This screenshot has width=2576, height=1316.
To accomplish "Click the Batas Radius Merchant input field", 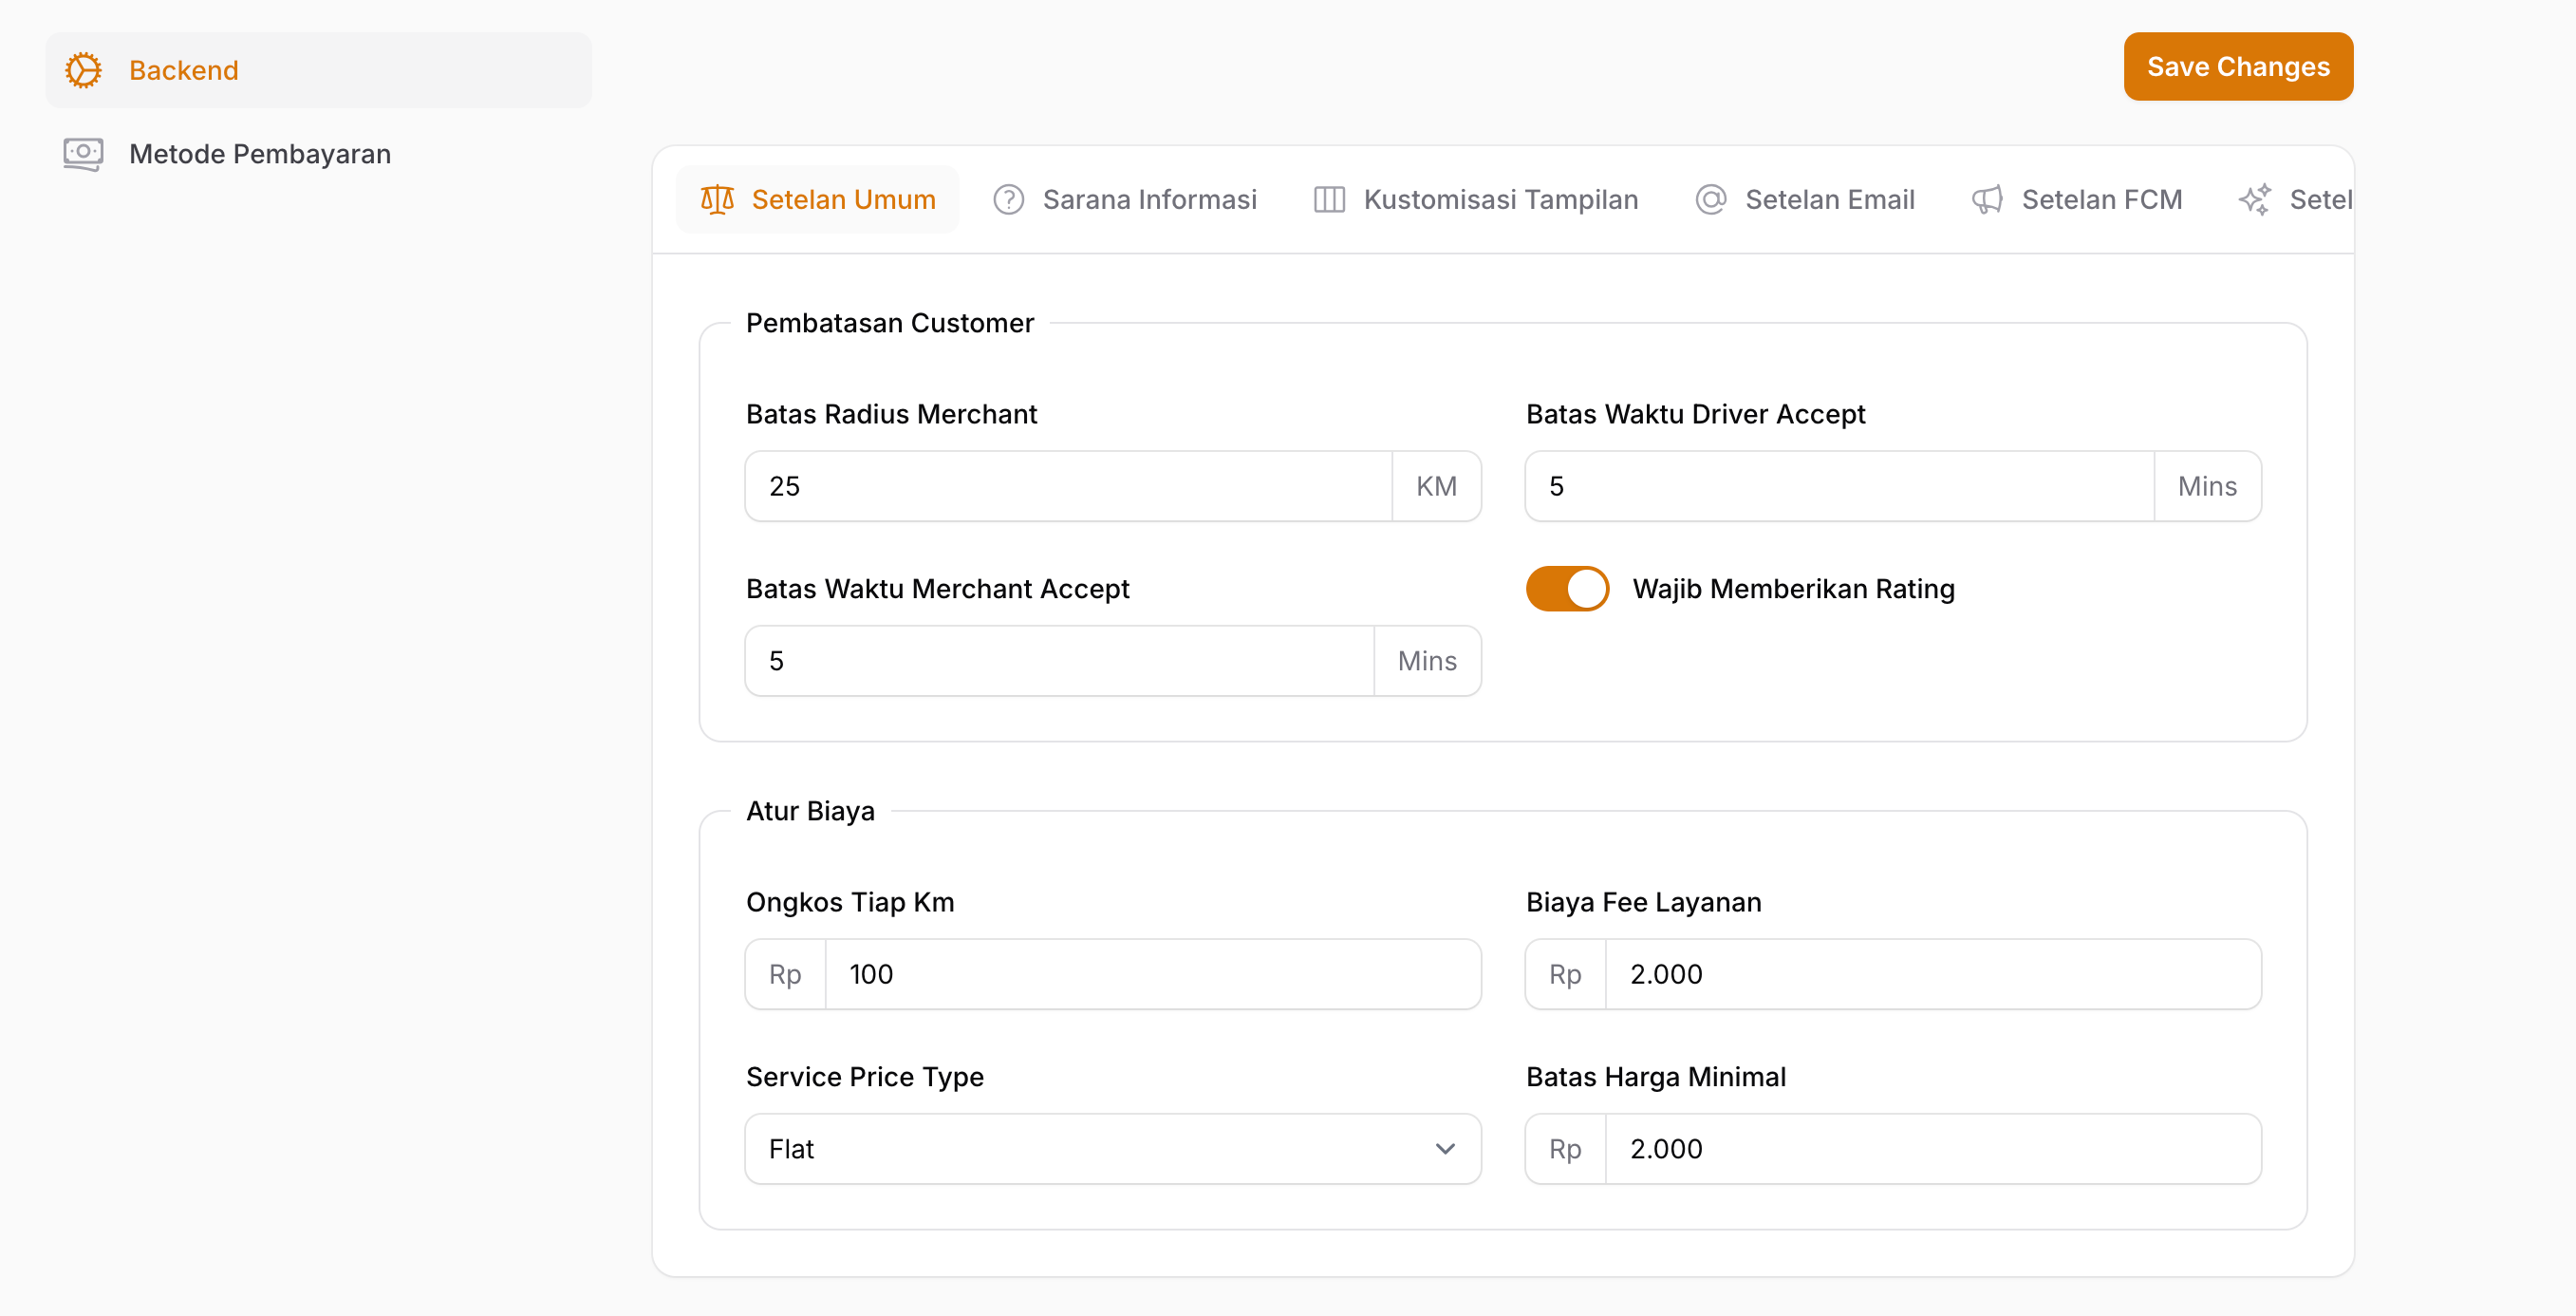I will tap(1067, 486).
